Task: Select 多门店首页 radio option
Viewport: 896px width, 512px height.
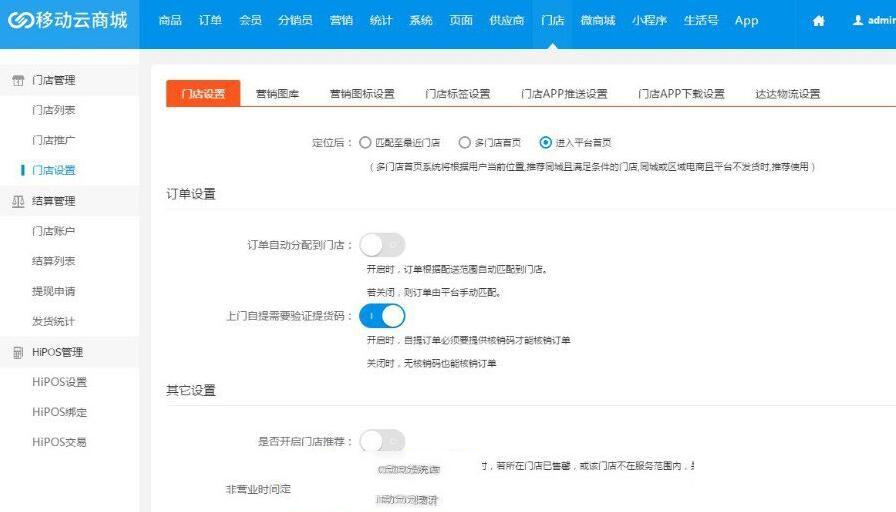Action: pos(464,143)
